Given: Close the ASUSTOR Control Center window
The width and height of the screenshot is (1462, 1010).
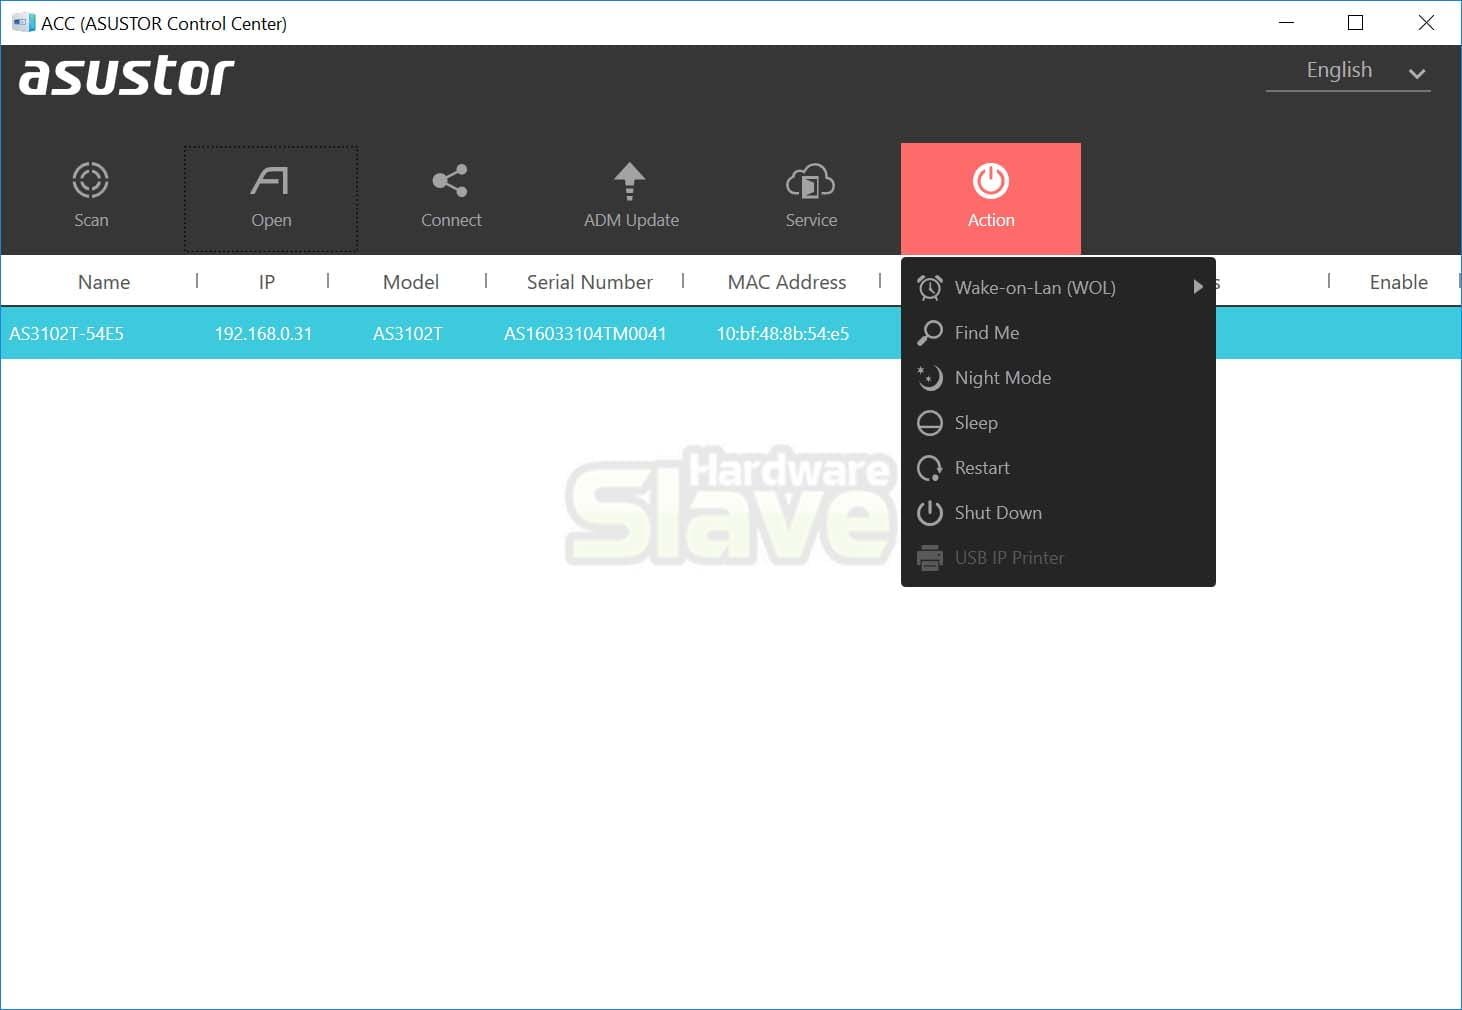Looking at the screenshot, I should [x=1426, y=22].
